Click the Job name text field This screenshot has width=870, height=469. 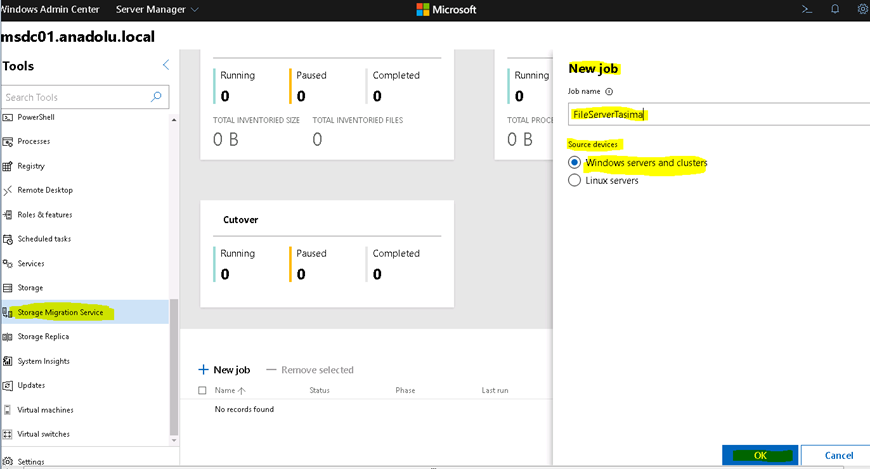pyautogui.click(x=719, y=114)
